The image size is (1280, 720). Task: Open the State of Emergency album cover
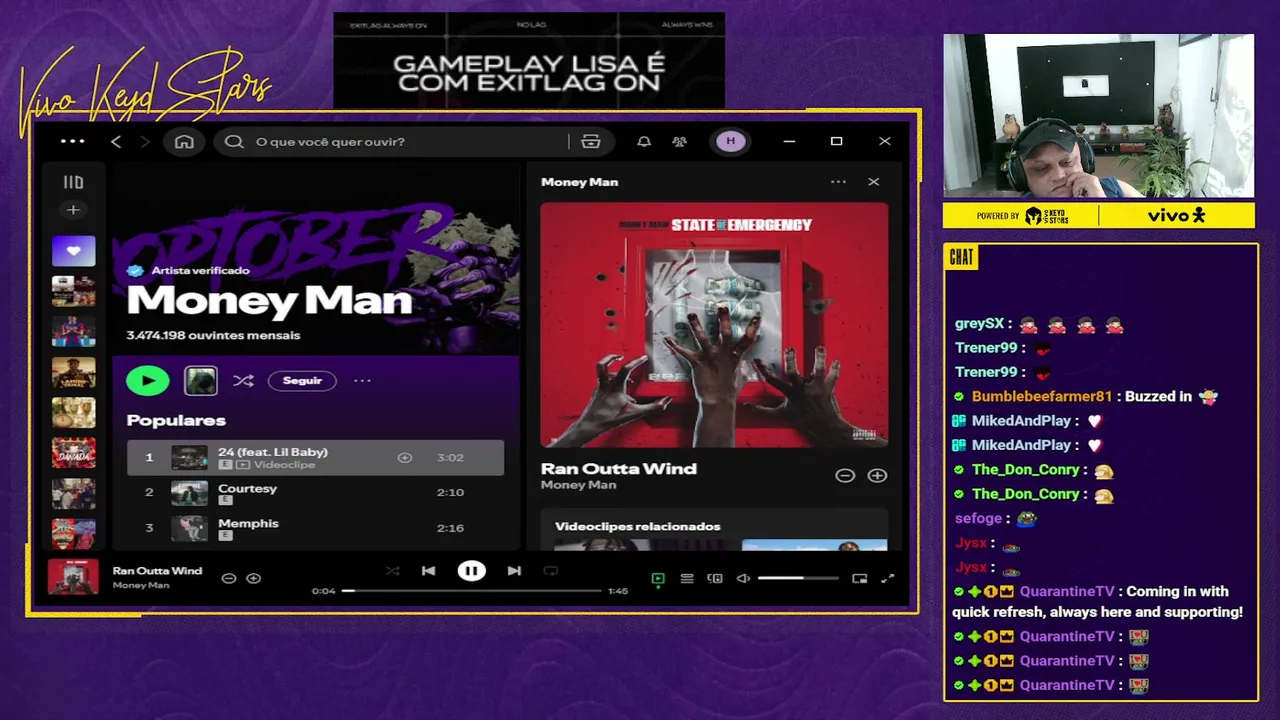[714, 325]
